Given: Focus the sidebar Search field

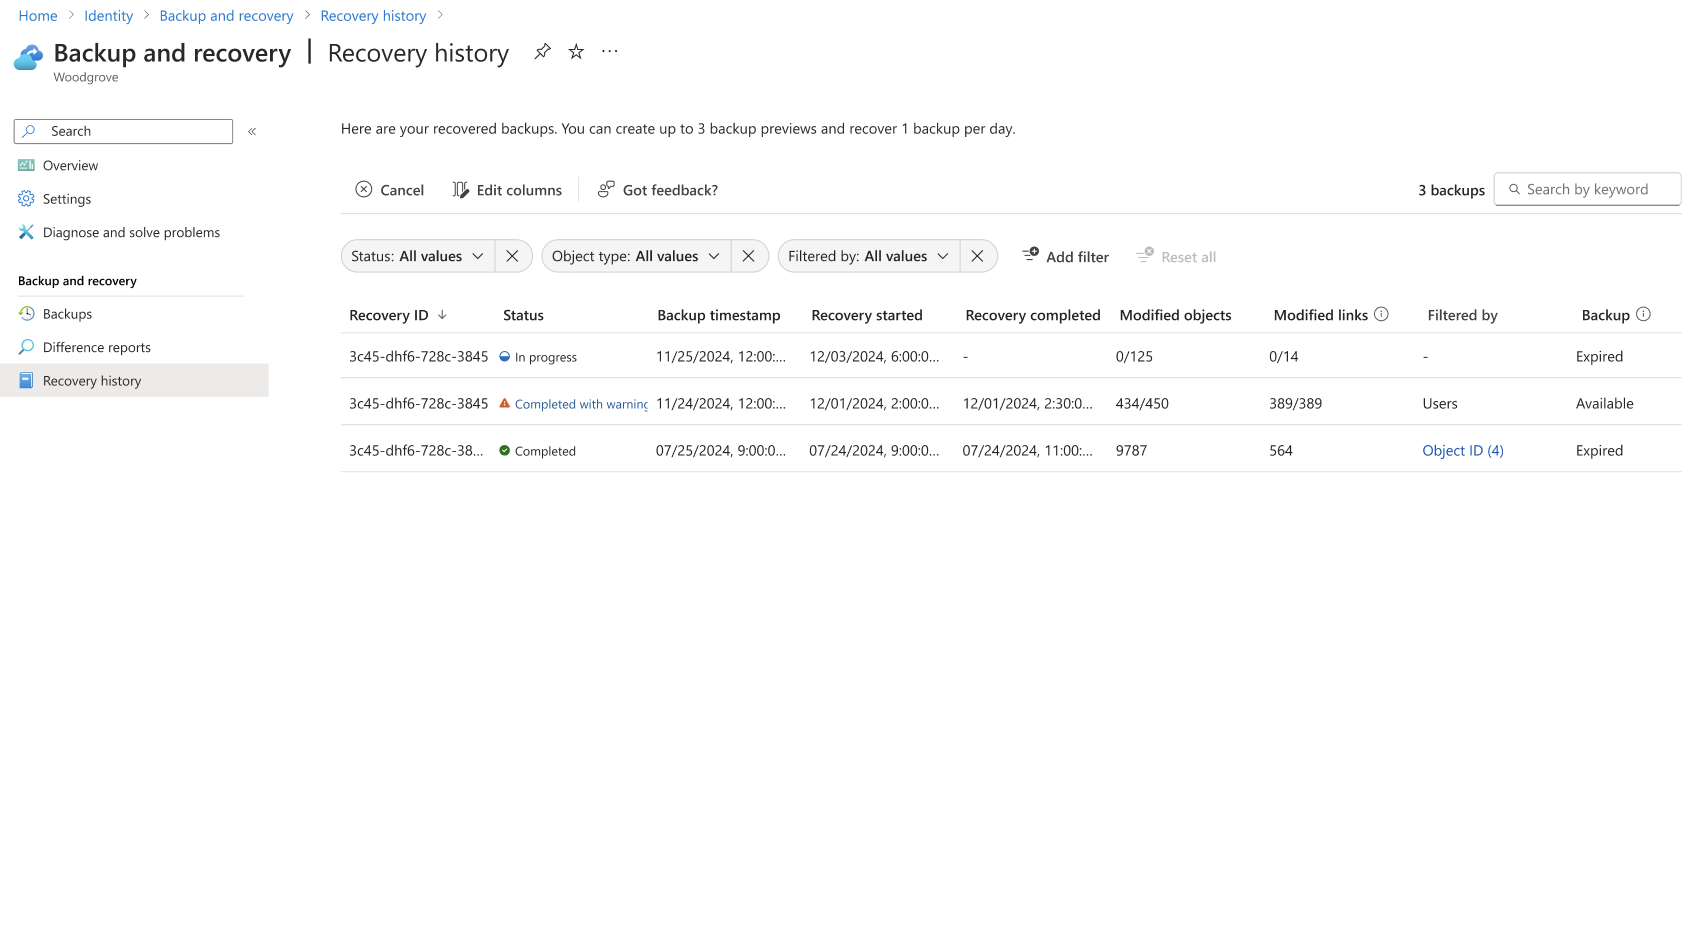Looking at the screenshot, I should coord(123,131).
